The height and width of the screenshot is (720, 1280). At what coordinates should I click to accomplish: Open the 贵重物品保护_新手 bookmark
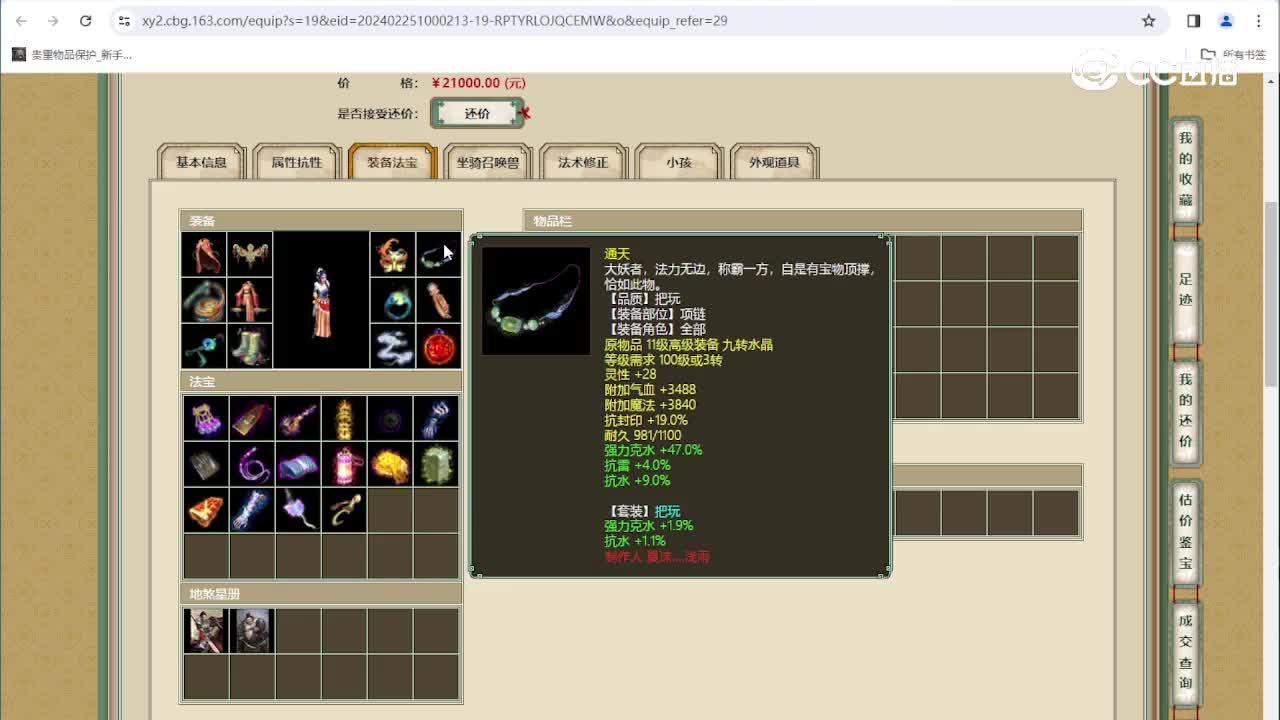point(72,55)
